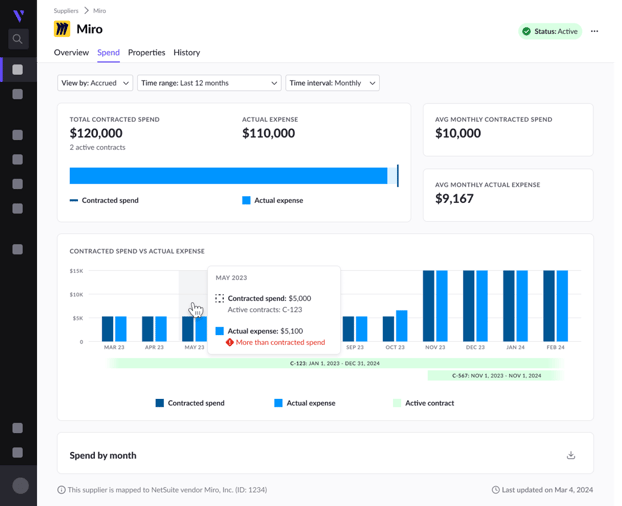Image resolution: width=622 pixels, height=506 pixels.
Task: Click dark blue Contracted spend chart legend swatch
Action: coord(159,403)
